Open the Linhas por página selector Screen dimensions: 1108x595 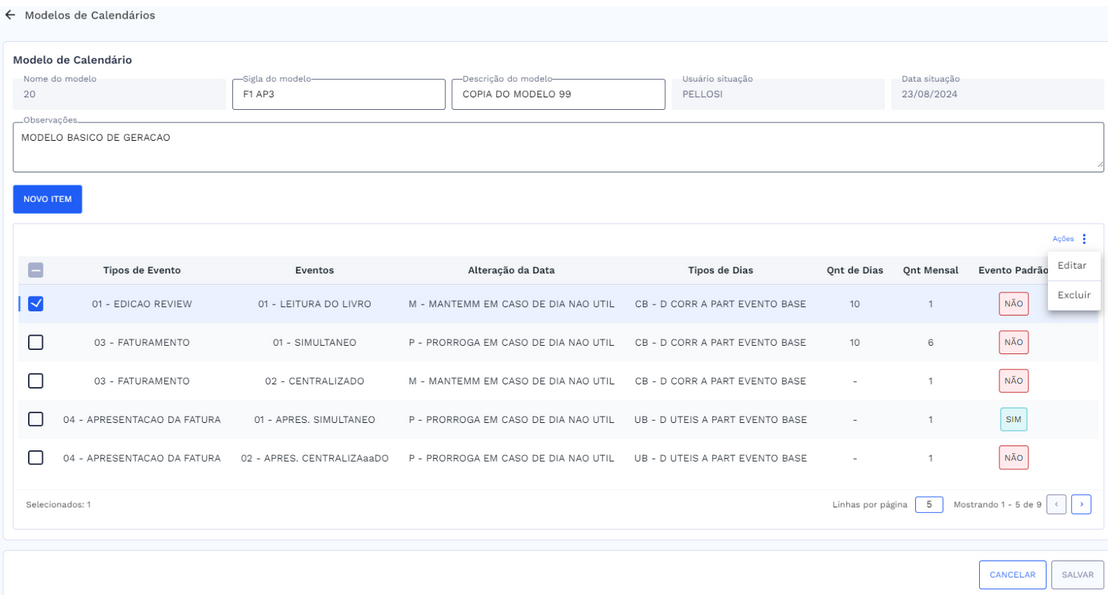pos(928,505)
